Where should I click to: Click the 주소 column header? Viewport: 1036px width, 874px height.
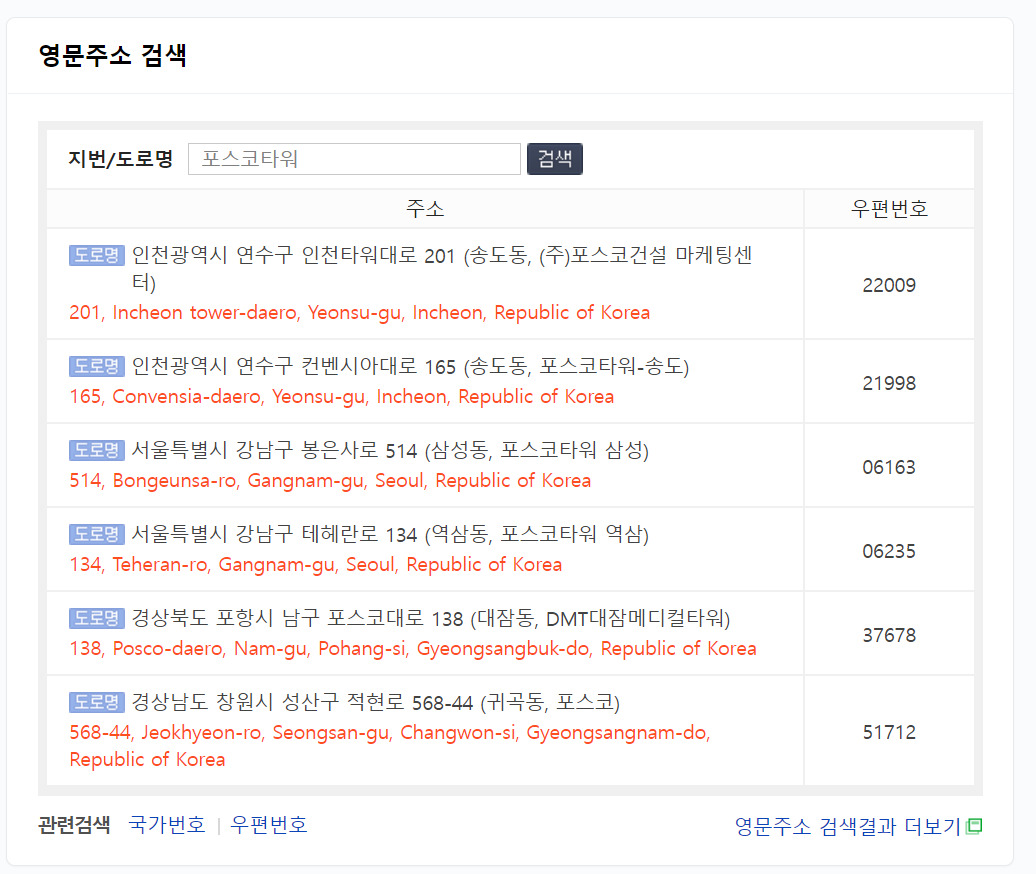[425, 209]
